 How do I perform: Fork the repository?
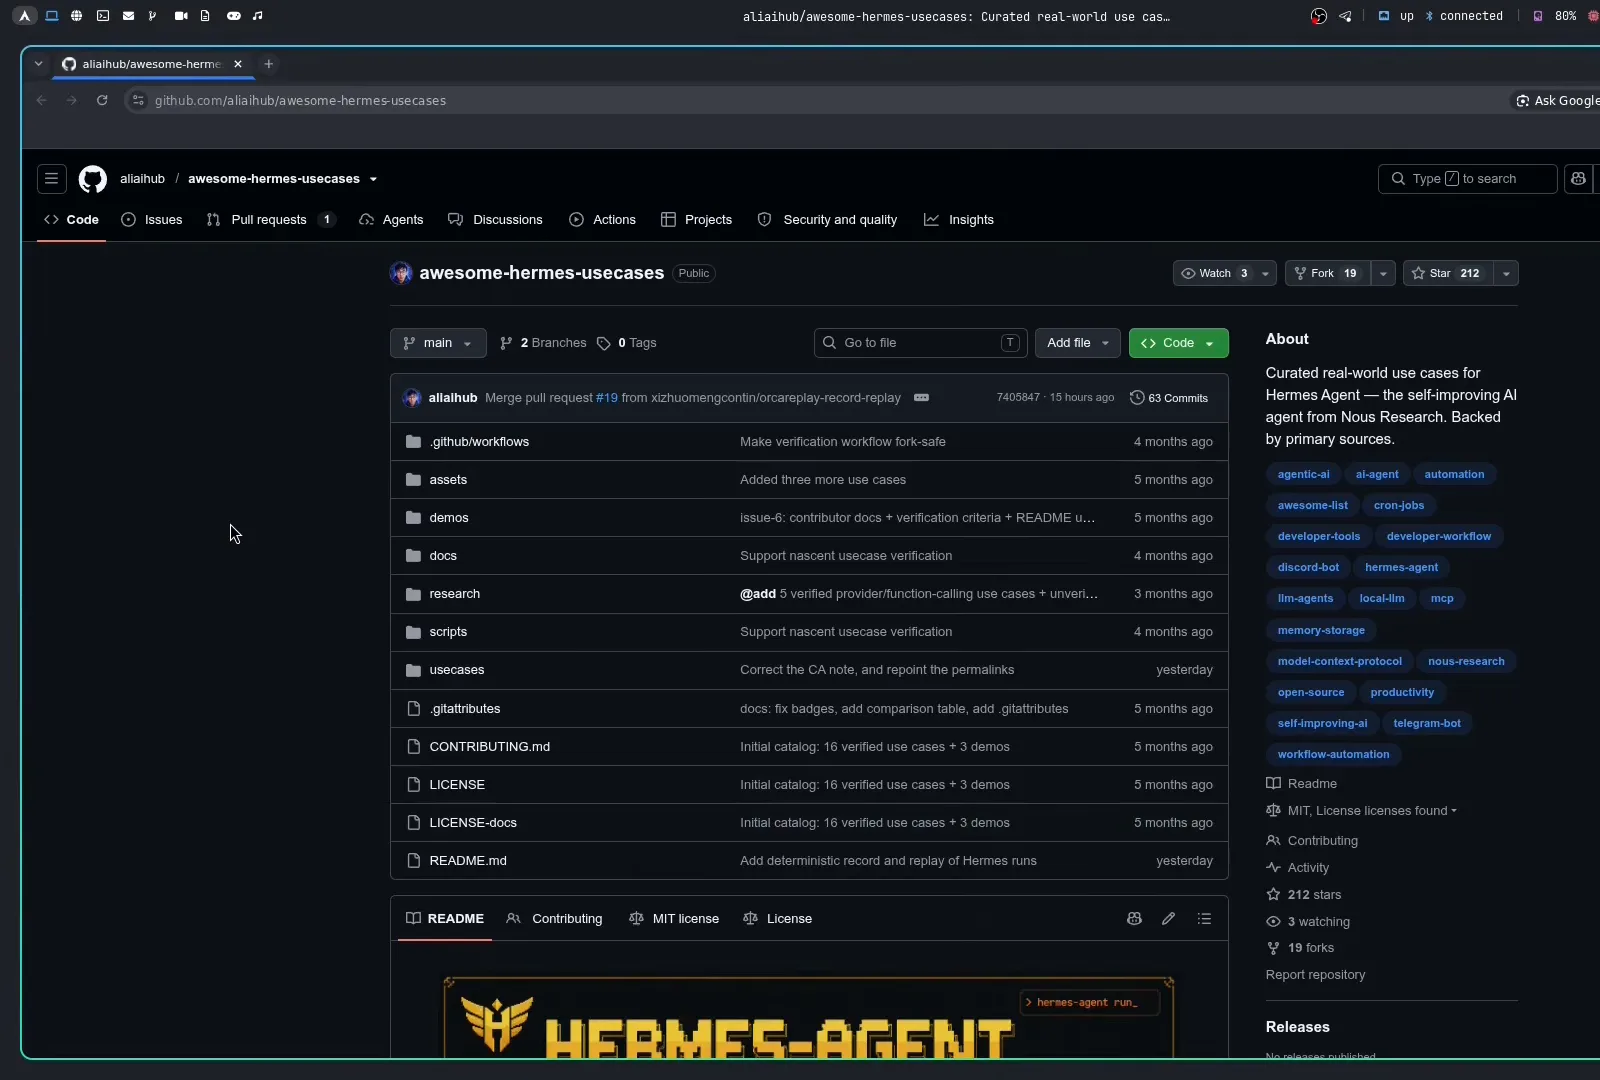pyautogui.click(x=1327, y=273)
